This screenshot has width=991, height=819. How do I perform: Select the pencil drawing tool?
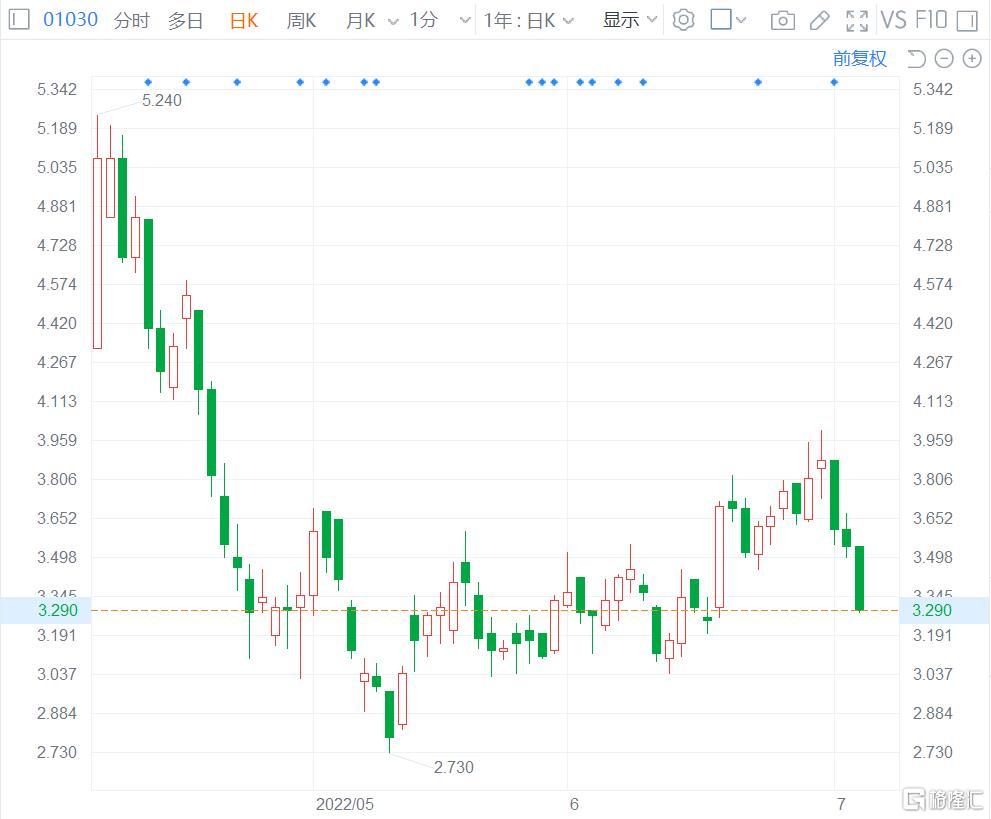click(819, 20)
